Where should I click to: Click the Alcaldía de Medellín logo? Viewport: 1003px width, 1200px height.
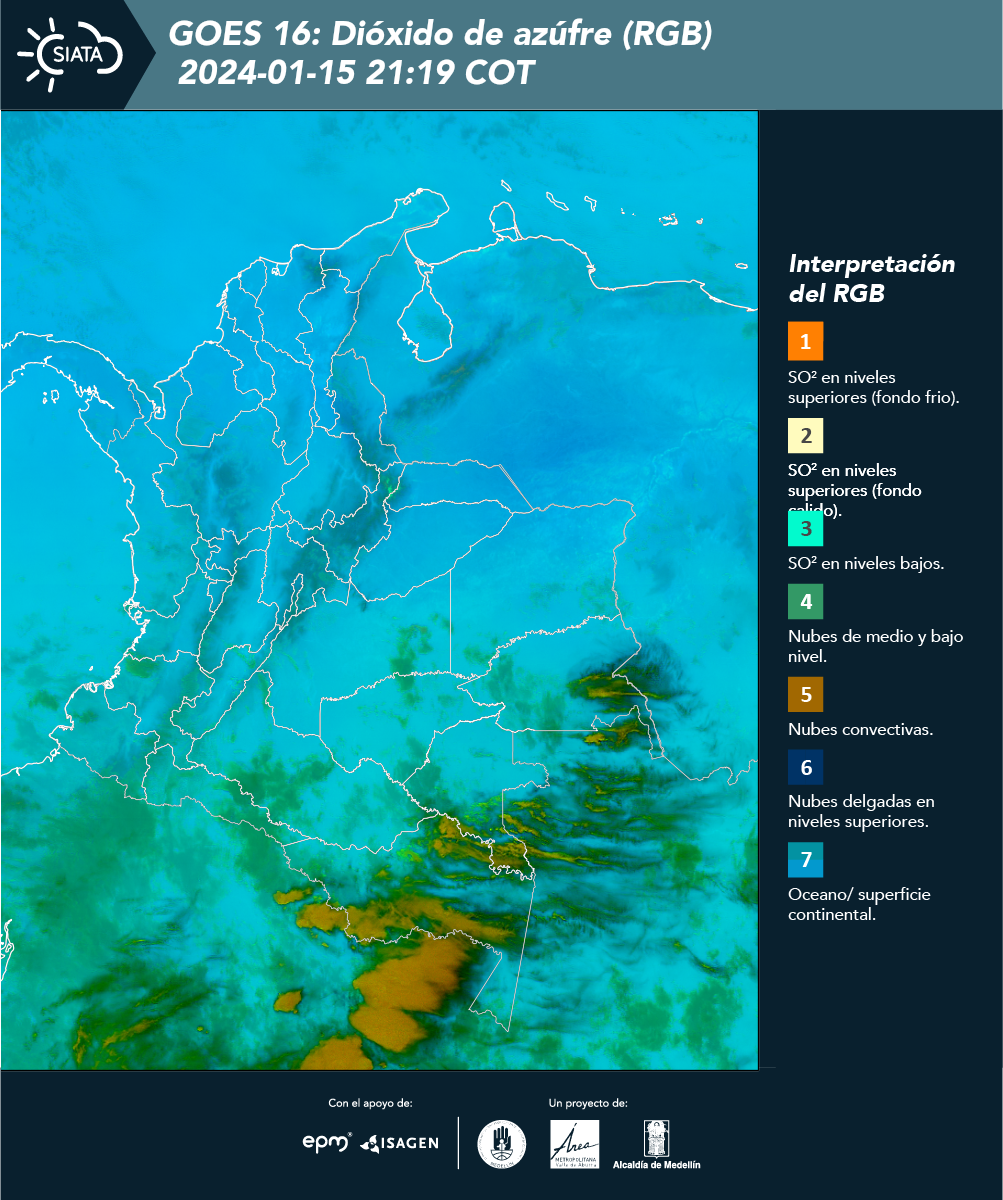(657, 1144)
